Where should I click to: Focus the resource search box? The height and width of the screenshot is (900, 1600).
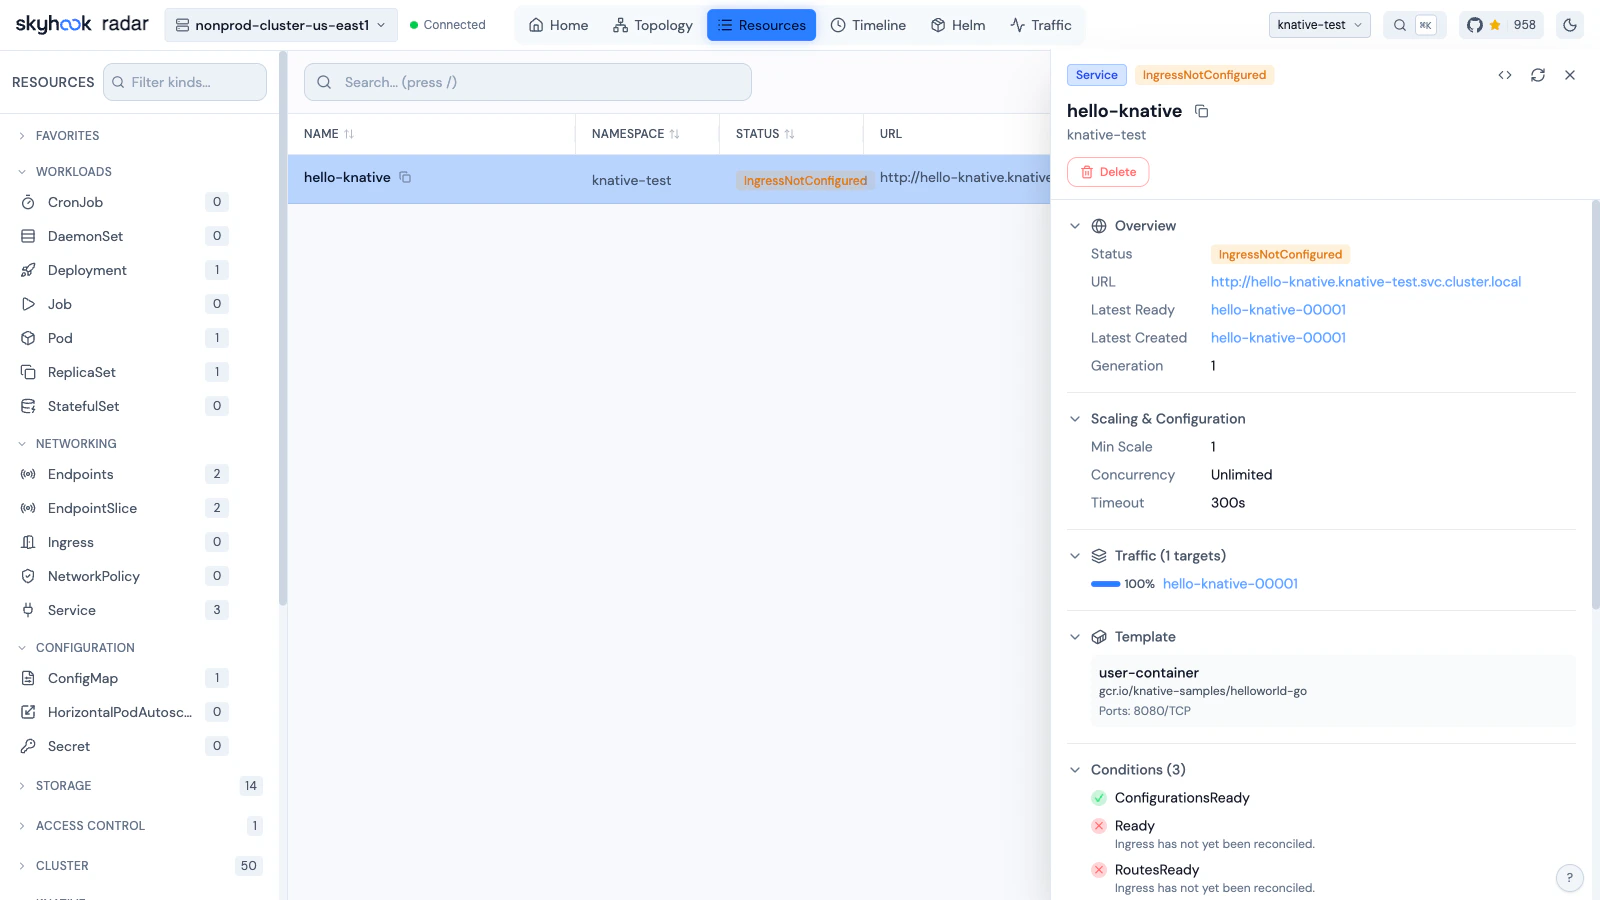click(x=528, y=82)
